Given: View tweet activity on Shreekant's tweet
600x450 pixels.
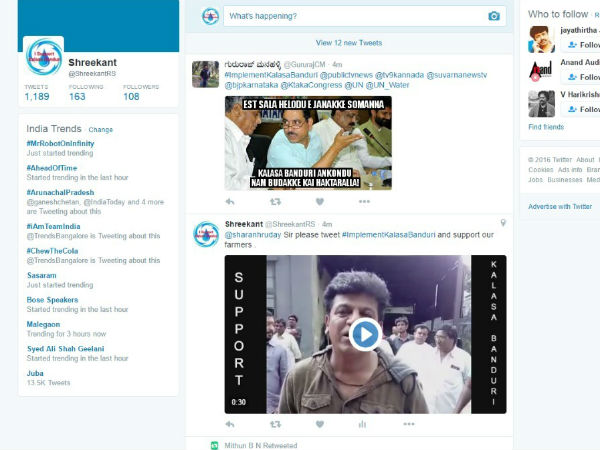Looking at the screenshot, I should click(362, 424).
